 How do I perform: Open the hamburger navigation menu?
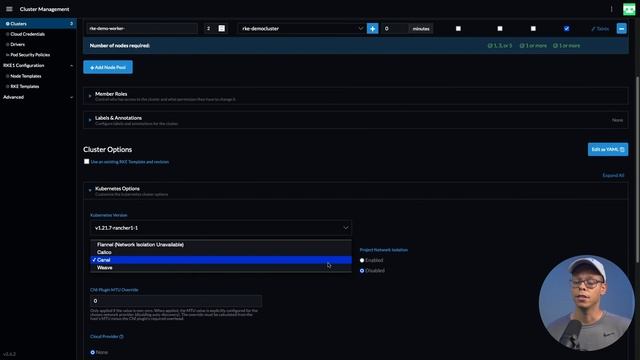click(9, 9)
